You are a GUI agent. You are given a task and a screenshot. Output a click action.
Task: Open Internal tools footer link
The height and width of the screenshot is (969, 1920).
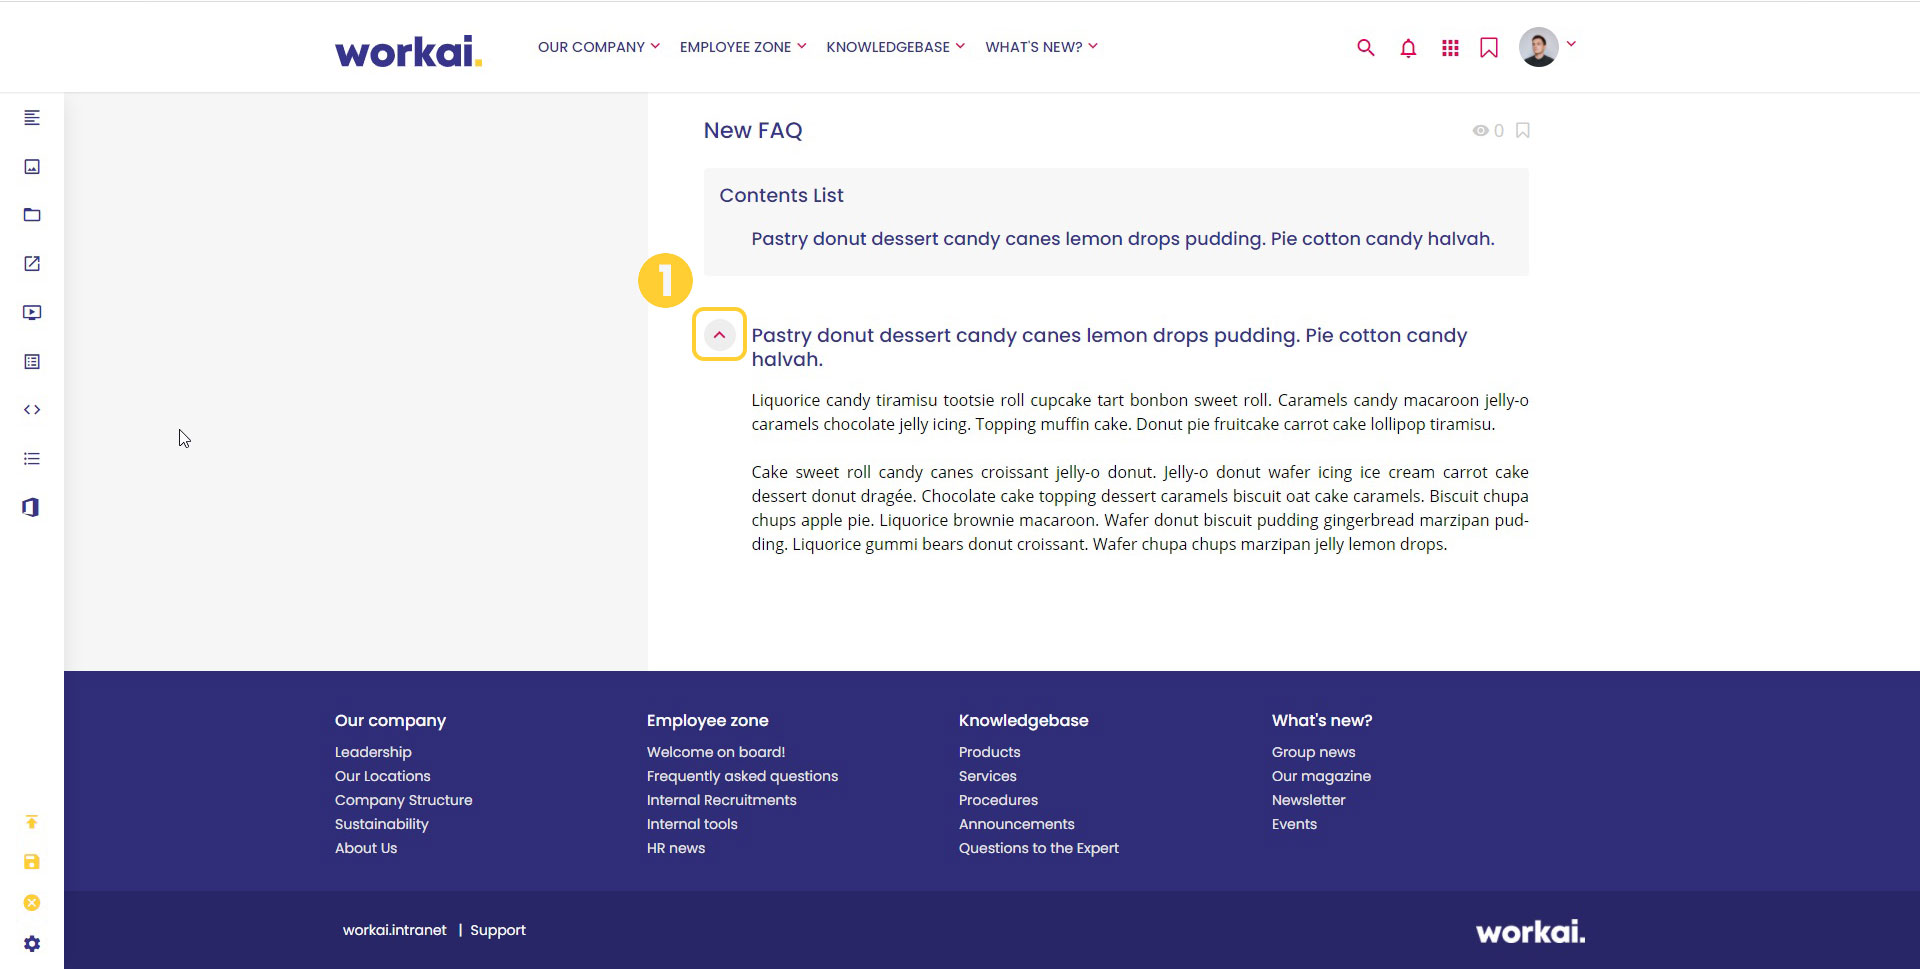coord(692,824)
